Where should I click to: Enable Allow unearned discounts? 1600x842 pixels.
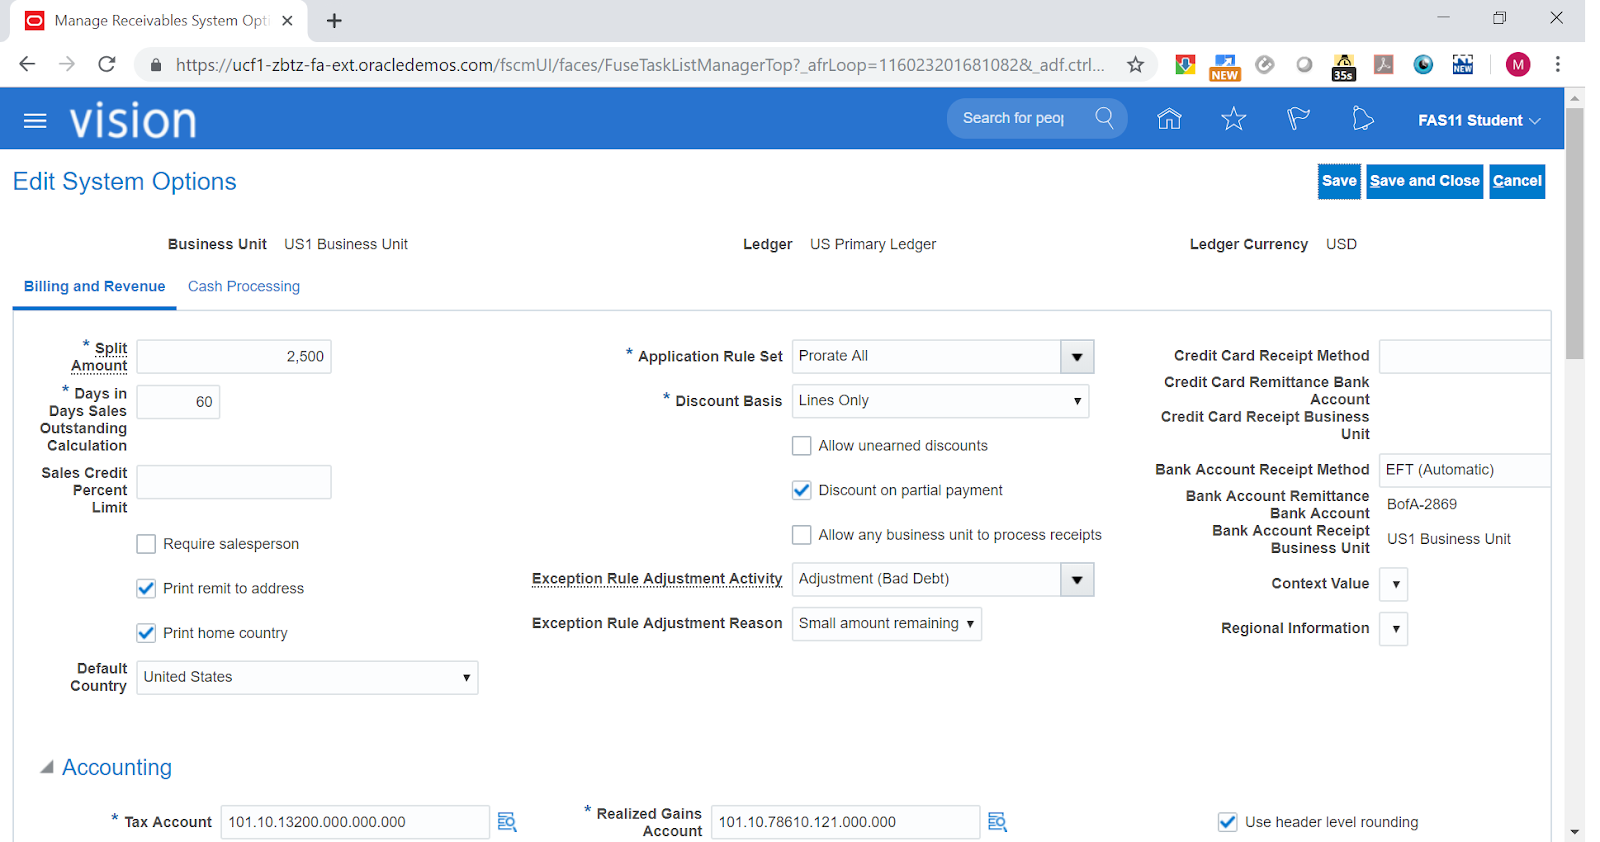click(x=801, y=446)
